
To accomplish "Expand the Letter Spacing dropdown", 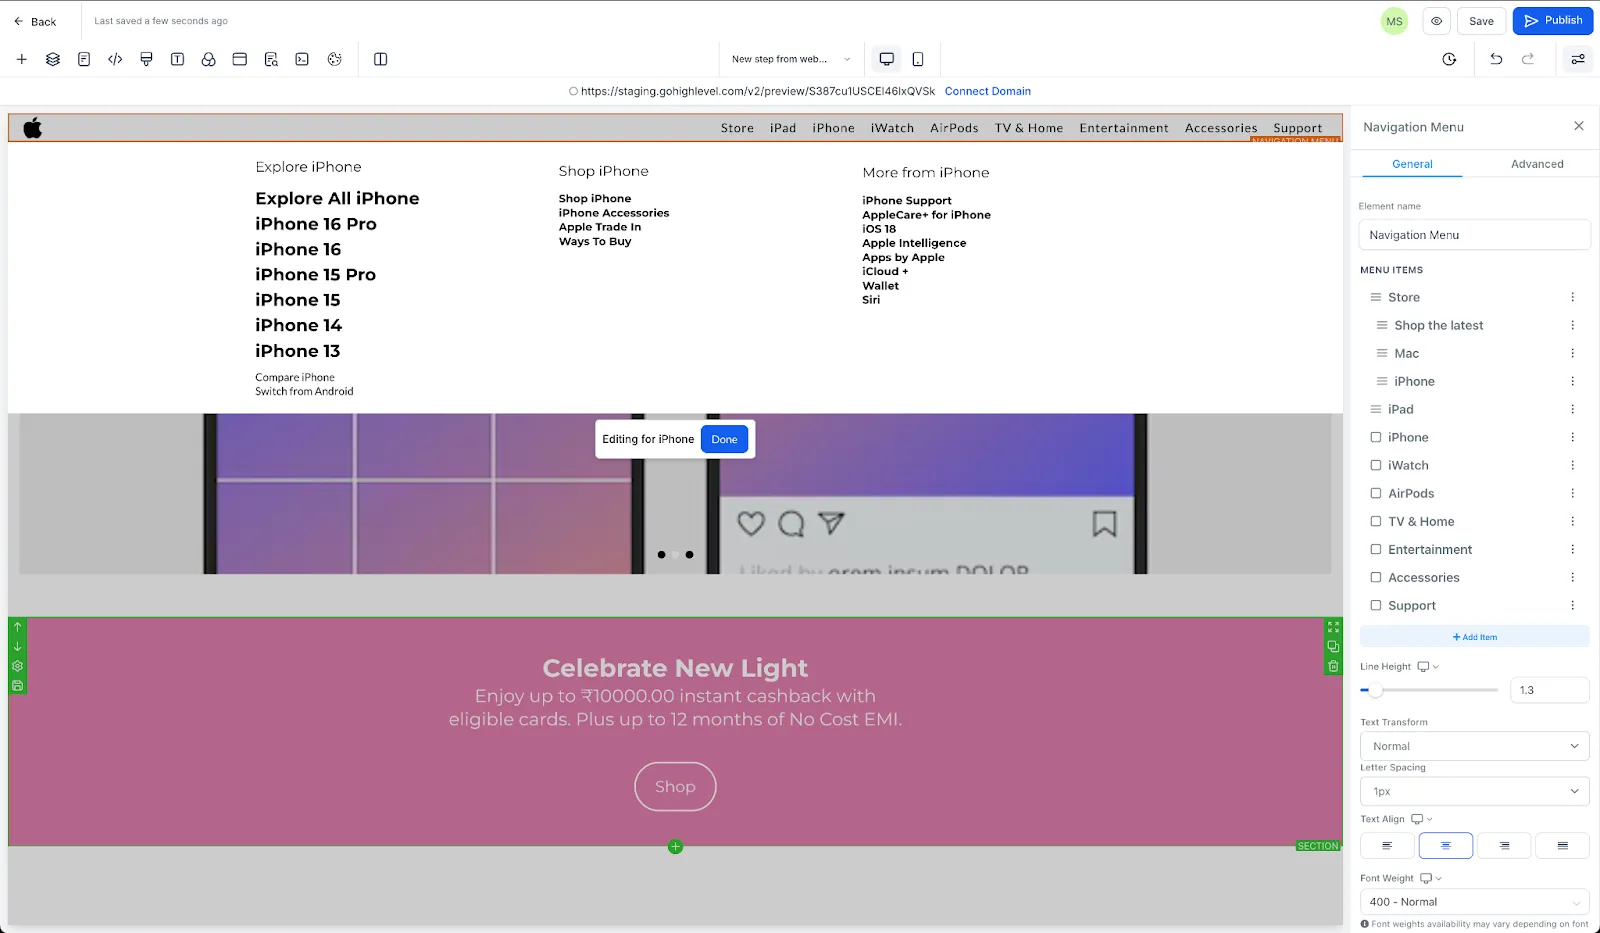I will pos(1474,791).
